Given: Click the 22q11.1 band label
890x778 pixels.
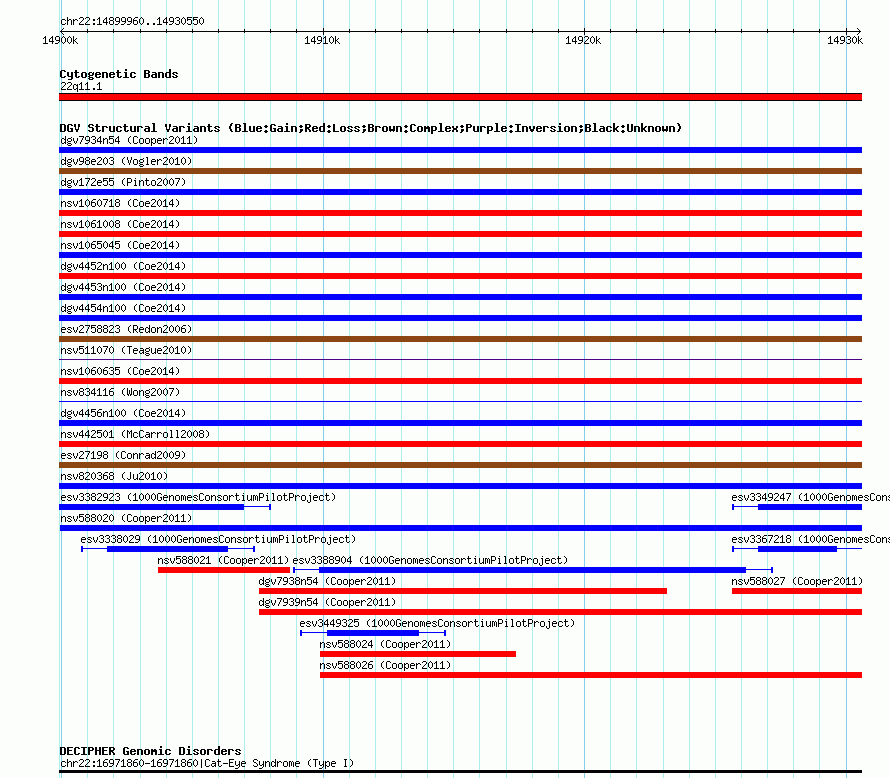Looking at the screenshot, I should pos(81,87).
